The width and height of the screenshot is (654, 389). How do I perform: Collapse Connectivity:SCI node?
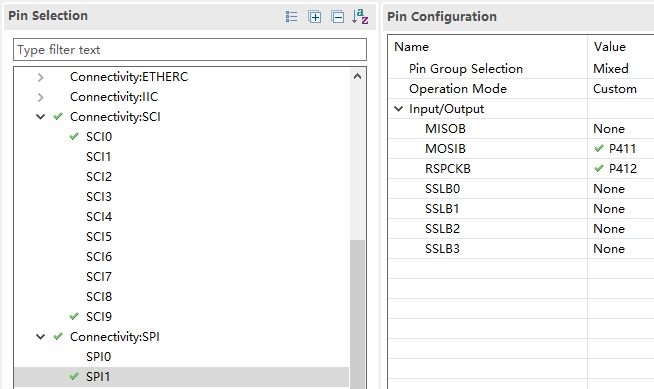40,117
